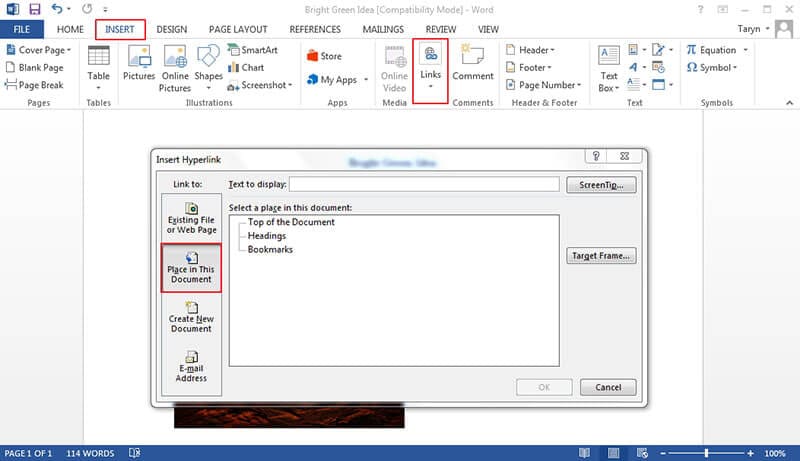Image resolution: width=800 pixels, height=461 pixels.
Task: Select Headings in the place list
Action: [x=266, y=236]
